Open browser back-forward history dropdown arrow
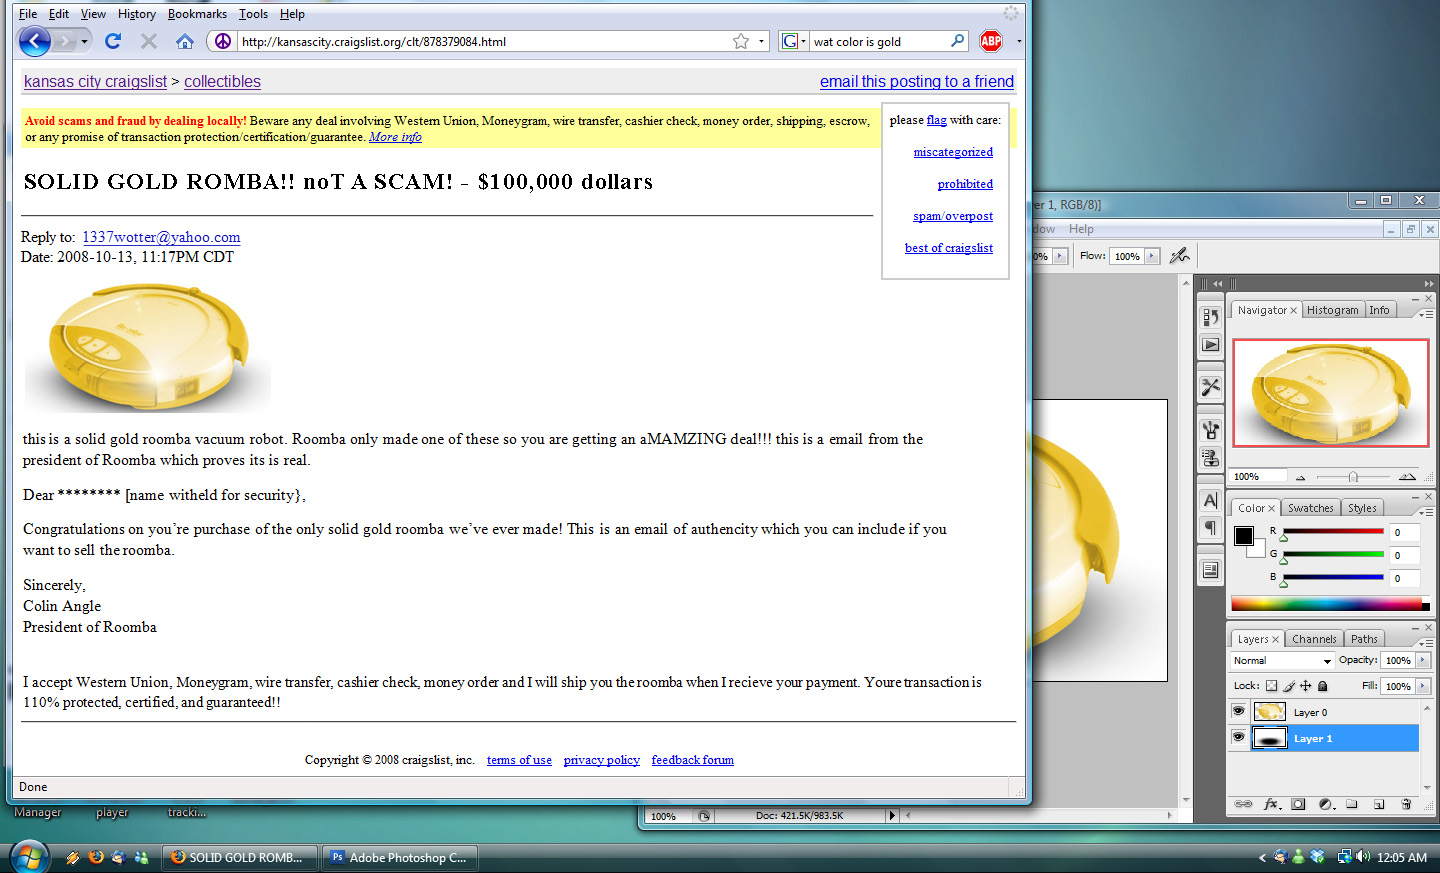The width and height of the screenshot is (1440, 873). point(84,41)
